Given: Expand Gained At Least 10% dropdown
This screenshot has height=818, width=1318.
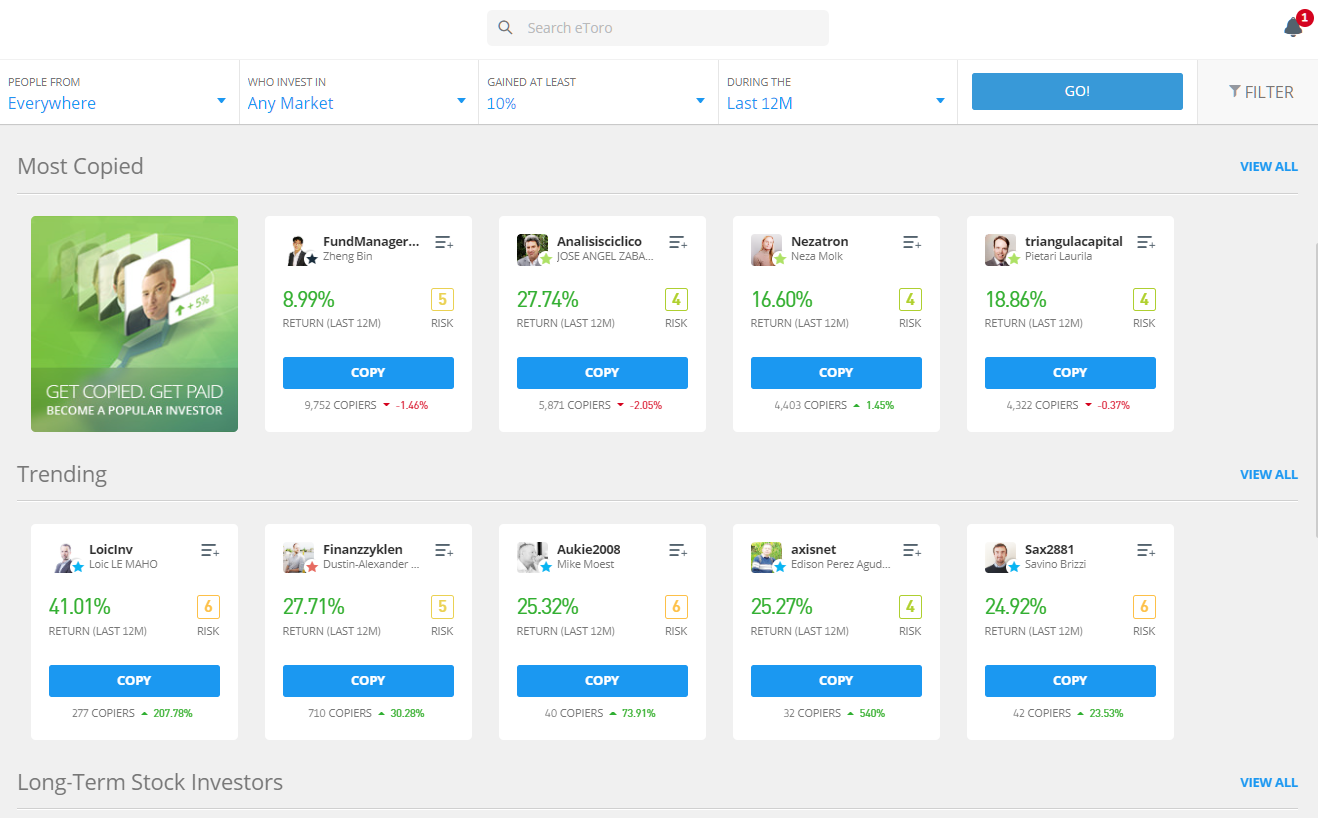Looking at the screenshot, I should click(x=598, y=92).
